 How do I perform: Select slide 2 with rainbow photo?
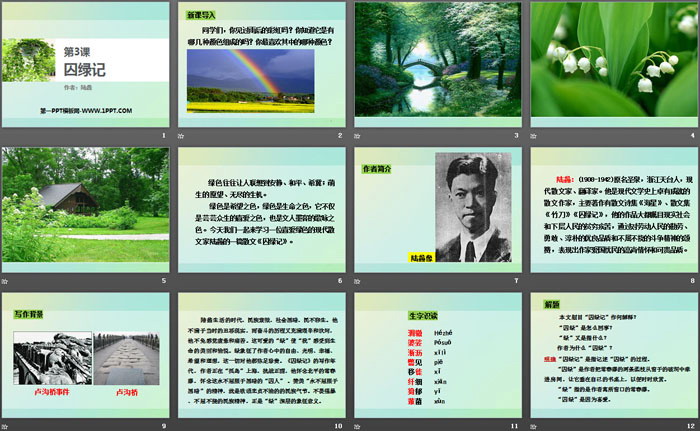[262, 65]
